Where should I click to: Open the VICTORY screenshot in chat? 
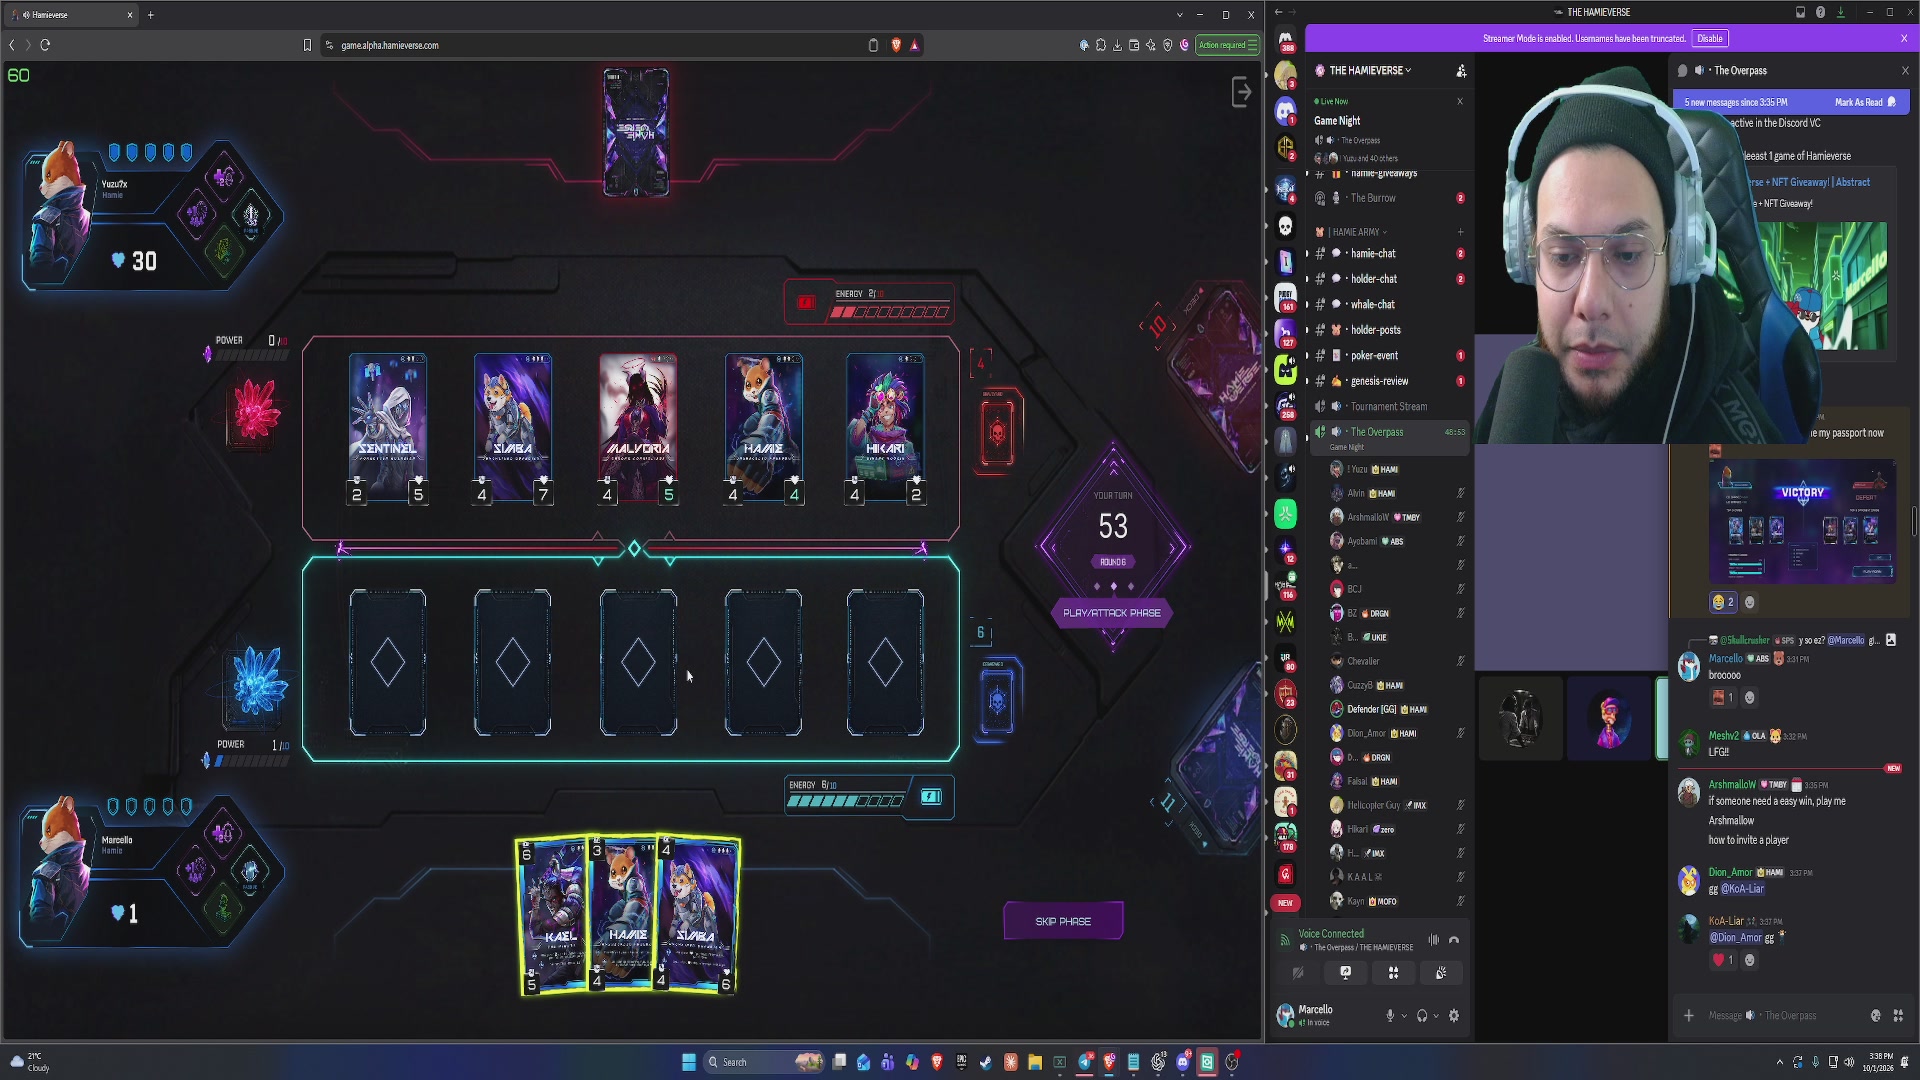[x=1802, y=521]
